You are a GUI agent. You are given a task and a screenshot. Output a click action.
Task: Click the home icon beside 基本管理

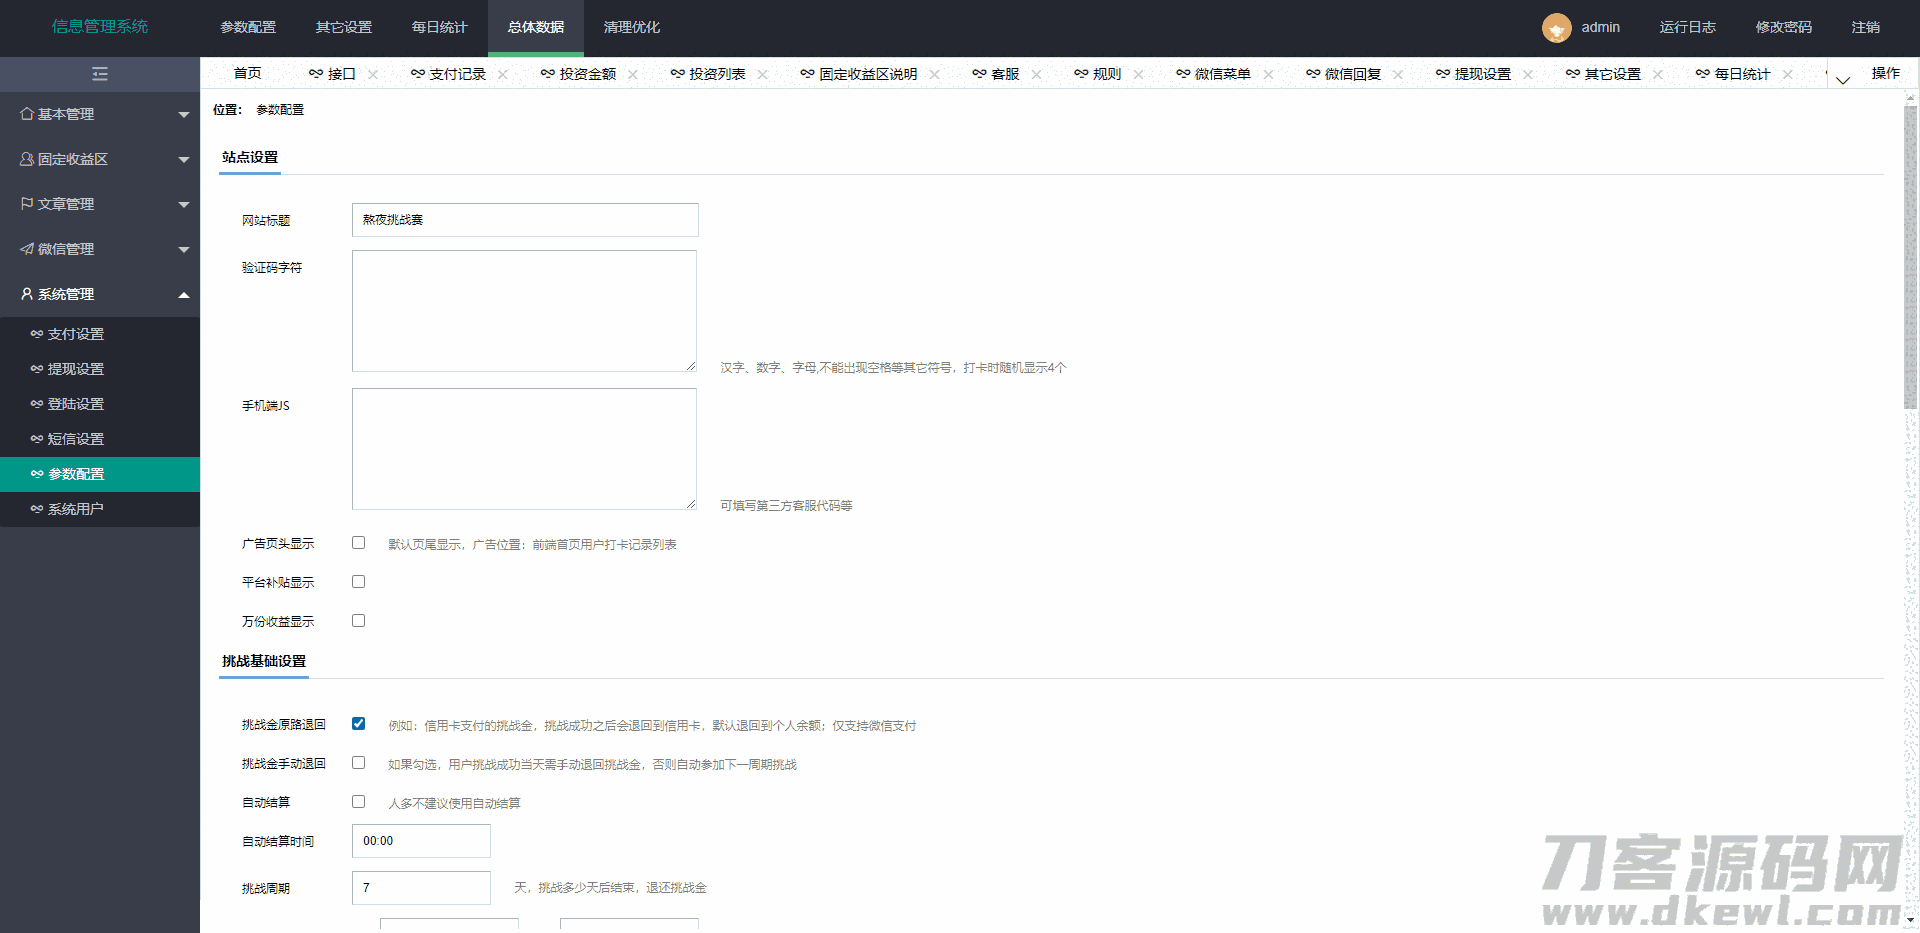[27, 114]
